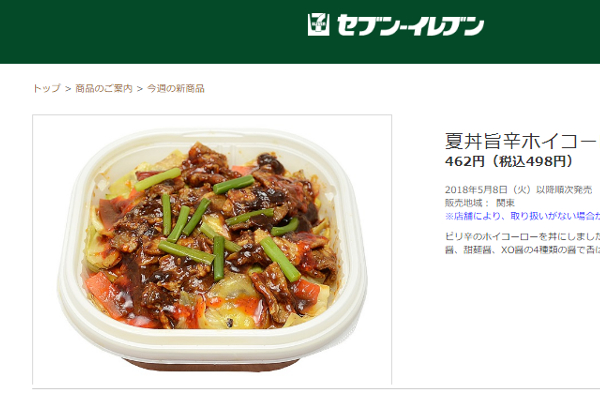Open 今週の新商品 breadcrumb link

pos(176,88)
